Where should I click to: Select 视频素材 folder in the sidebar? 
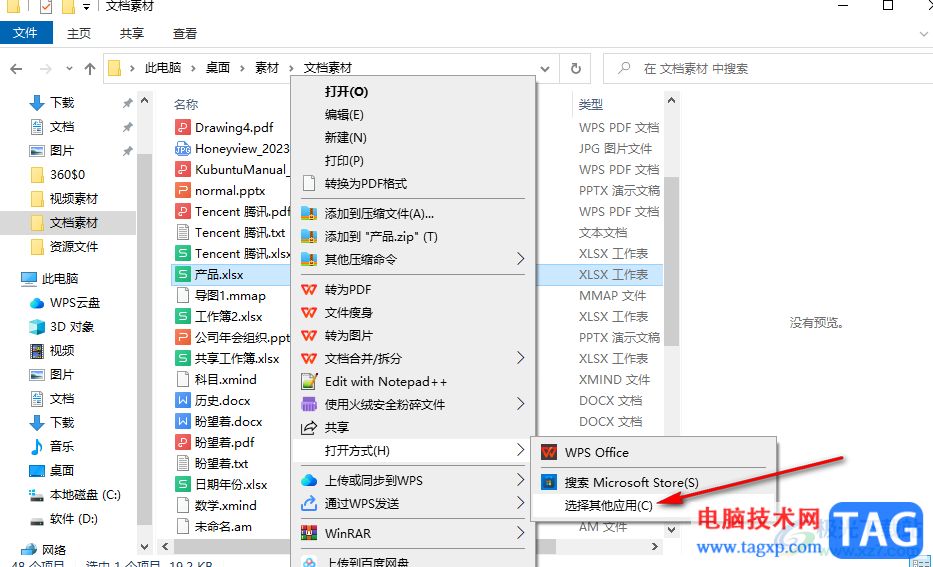[x=74, y=199]
